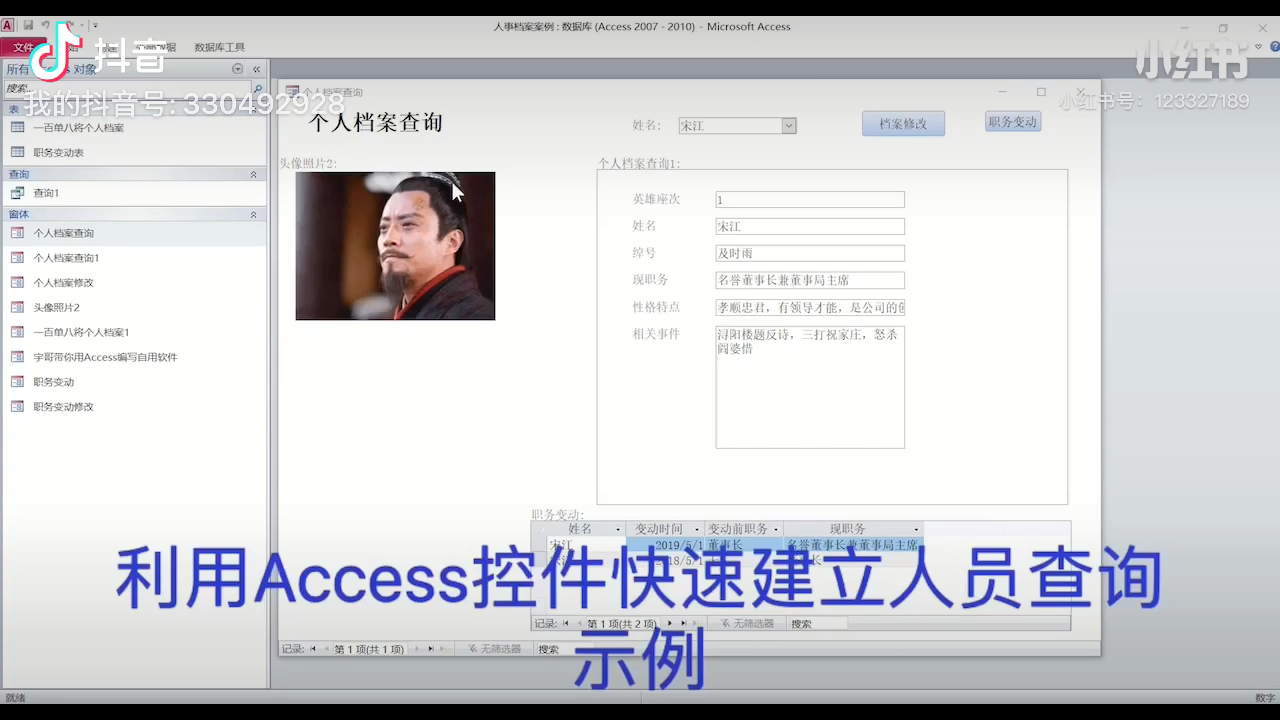Go to next record in main form navigator
The height and width of the screenshot is (720, 1280).
click(x=417, y=649)
